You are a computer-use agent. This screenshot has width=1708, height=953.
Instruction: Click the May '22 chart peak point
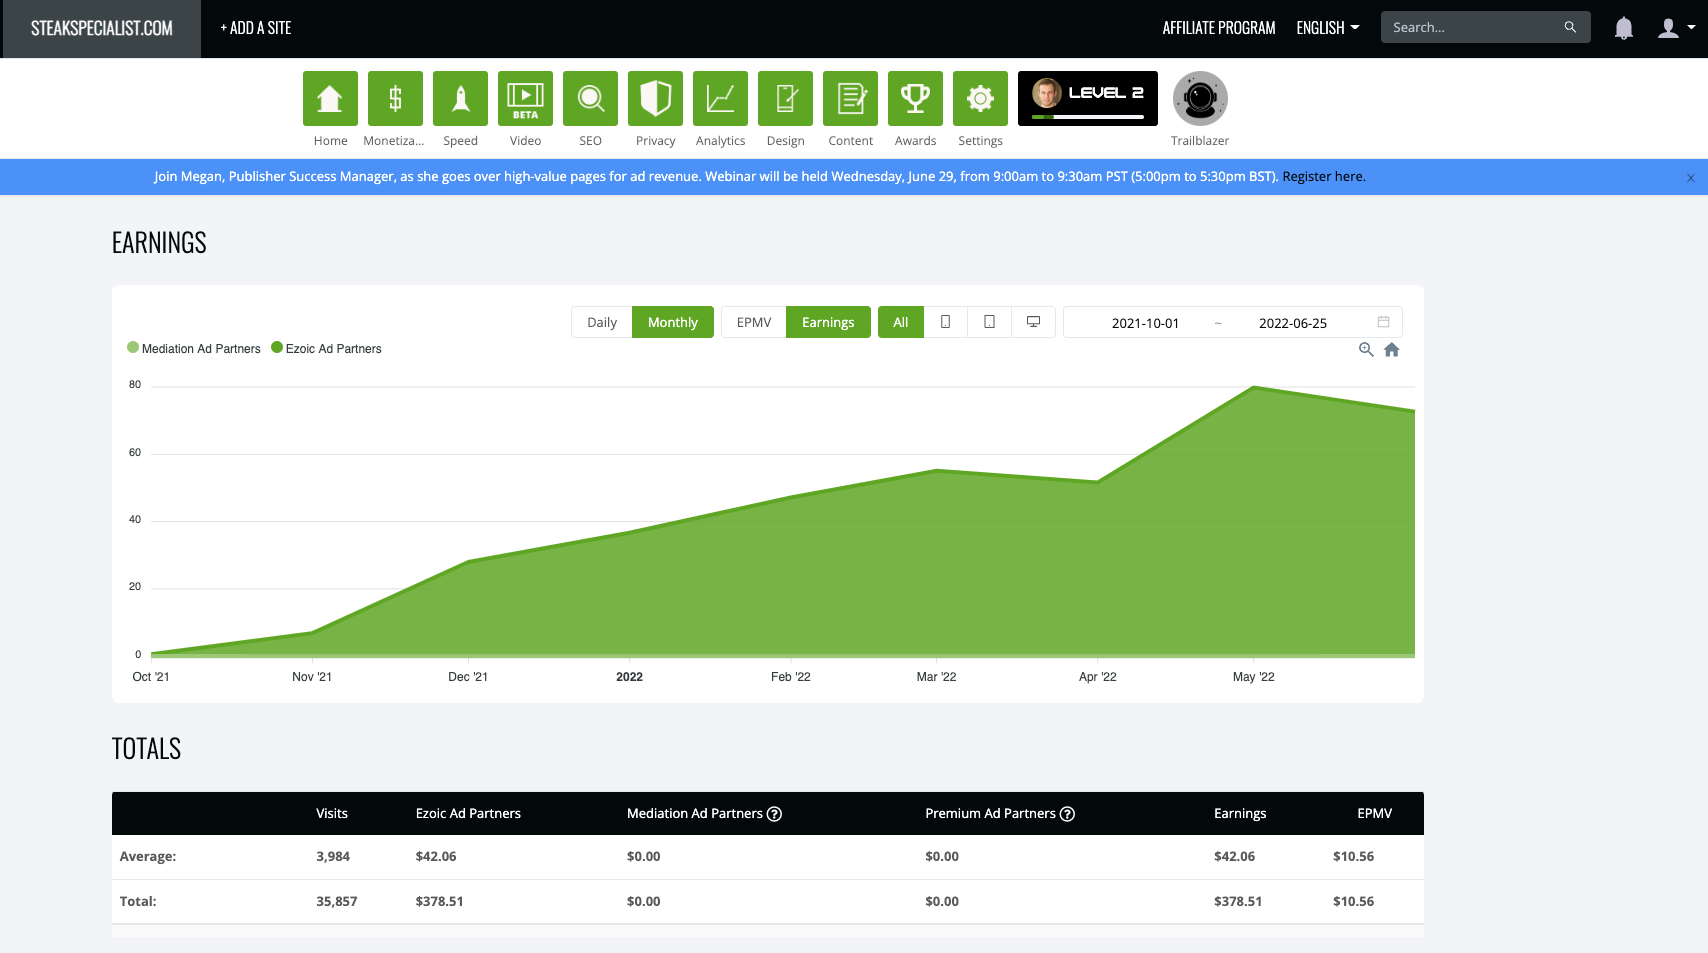tap(1254, 387)
